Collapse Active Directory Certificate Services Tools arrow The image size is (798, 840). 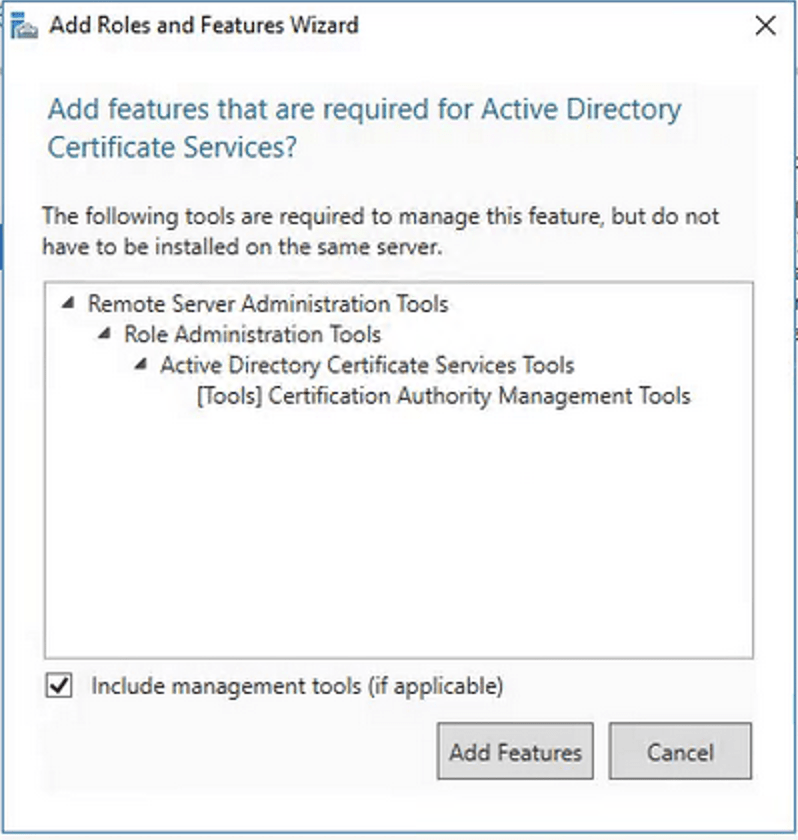click(x=140, y=365)
